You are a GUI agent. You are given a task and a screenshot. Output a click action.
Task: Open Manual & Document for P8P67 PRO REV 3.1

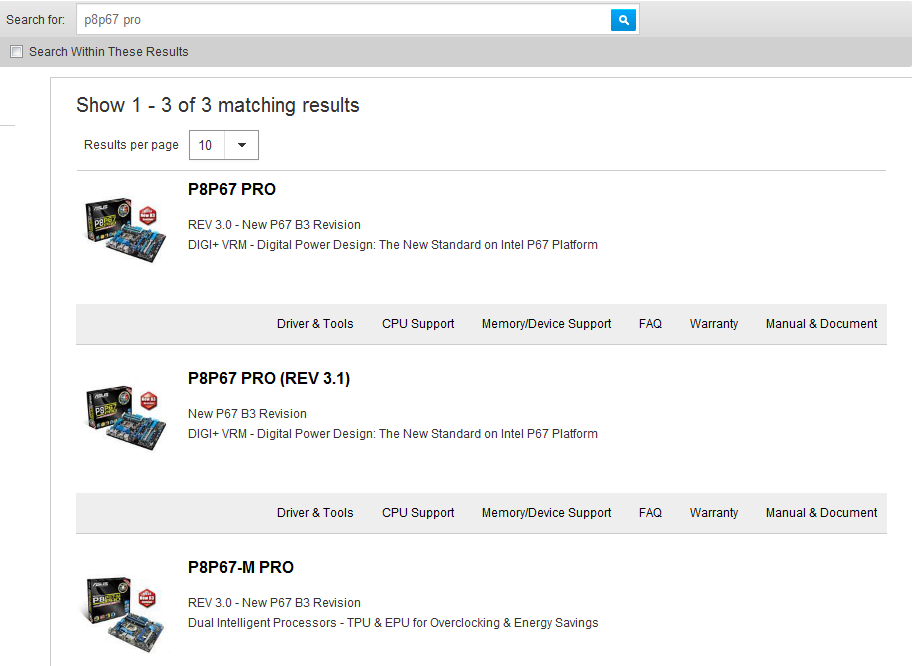[x=821, y=513]
